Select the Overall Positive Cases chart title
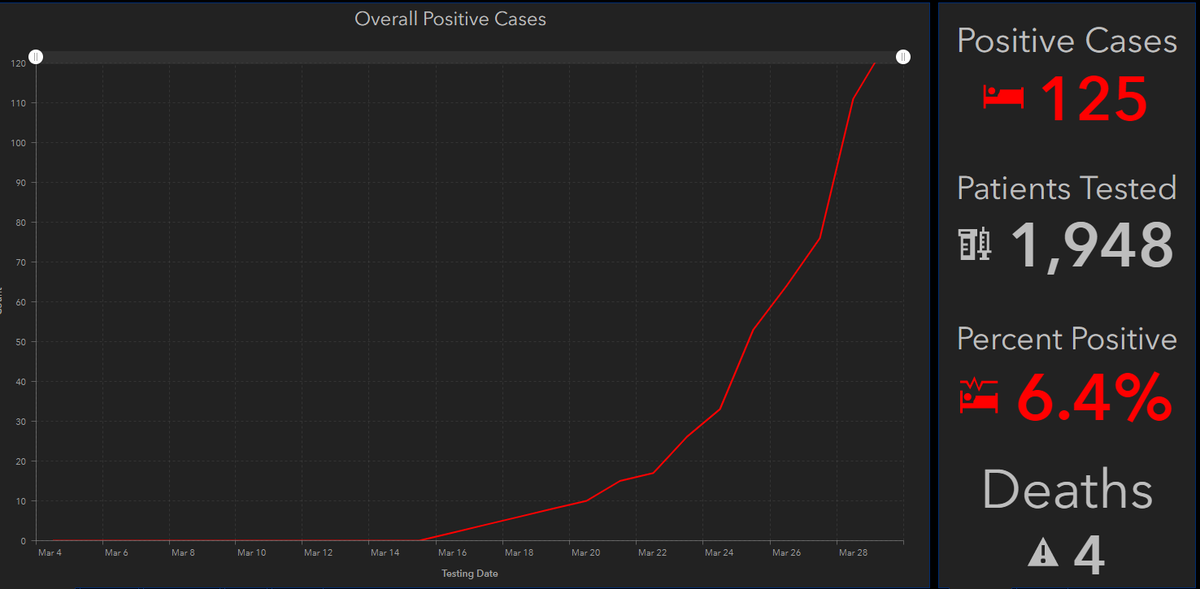The height and width of the screenshot is (589, 1200). coord(450,19)
